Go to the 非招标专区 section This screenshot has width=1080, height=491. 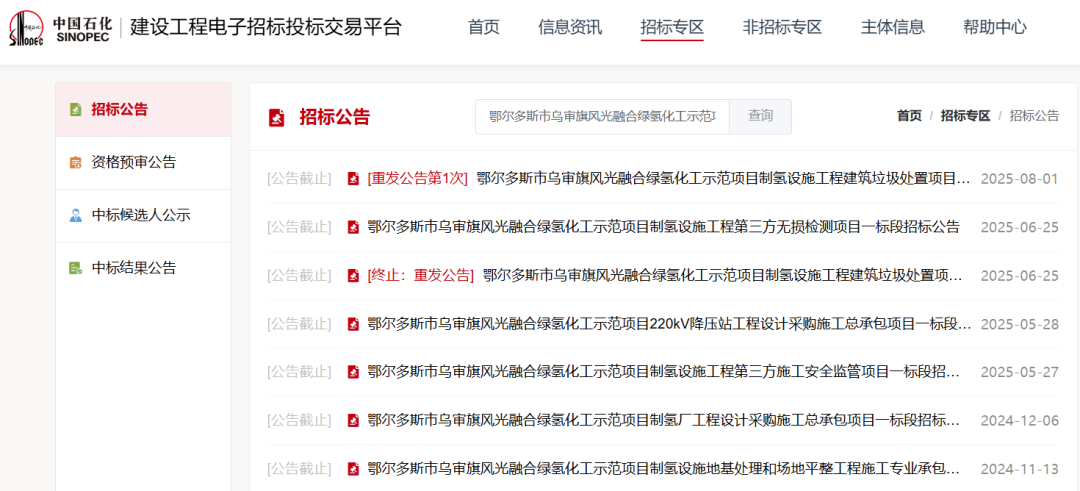click(x=782, y=28)
